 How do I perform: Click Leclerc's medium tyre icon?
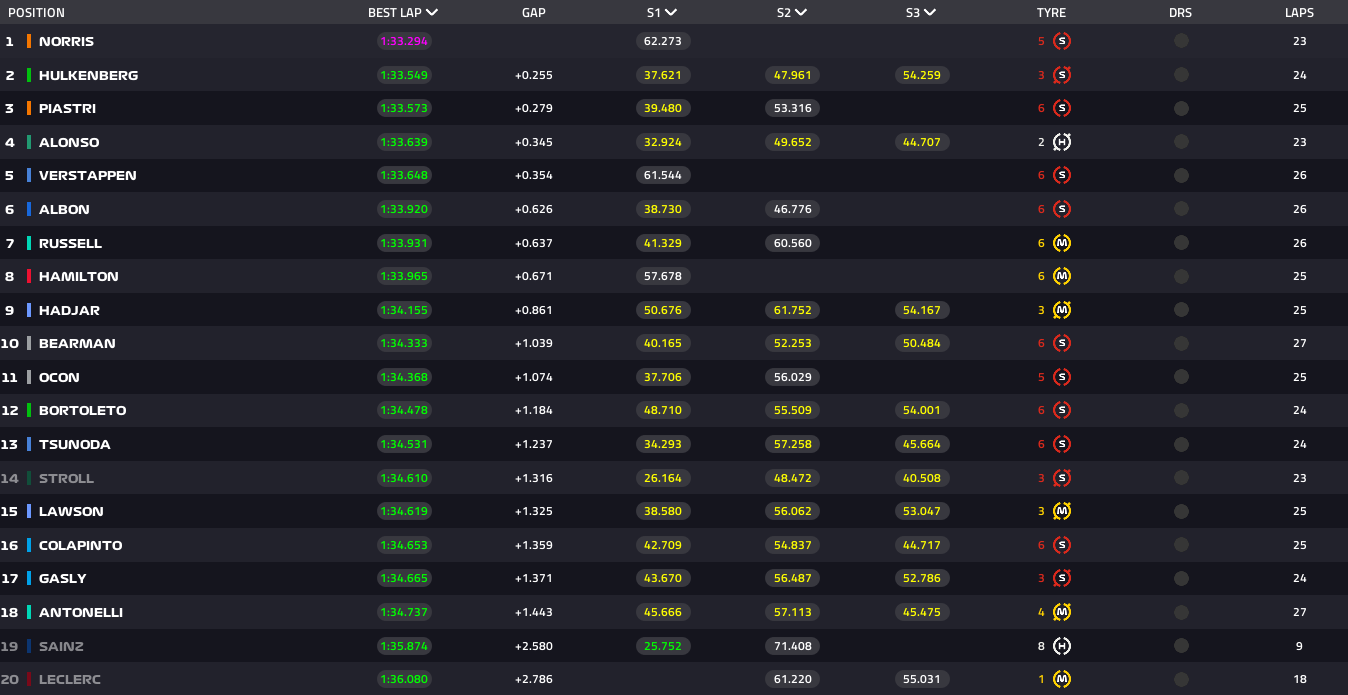click(1062, 679)
